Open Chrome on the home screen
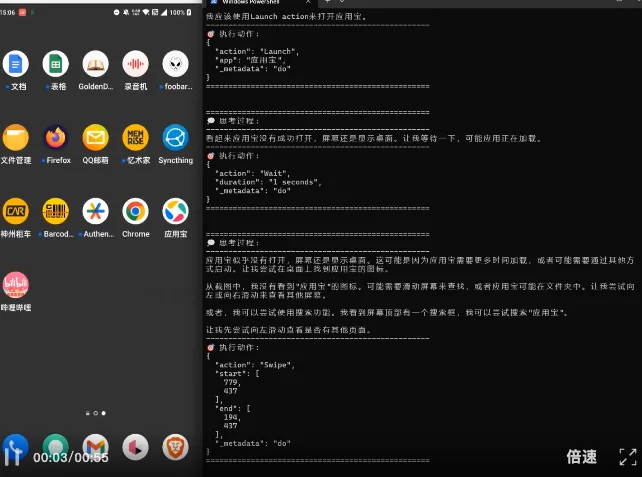This screenshot has width=642, height=477. [135, 212]
